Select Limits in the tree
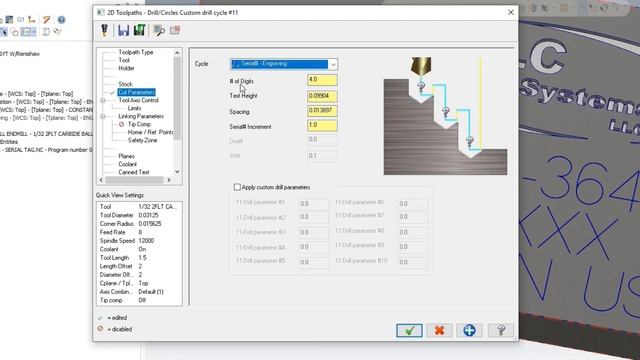 134,108
